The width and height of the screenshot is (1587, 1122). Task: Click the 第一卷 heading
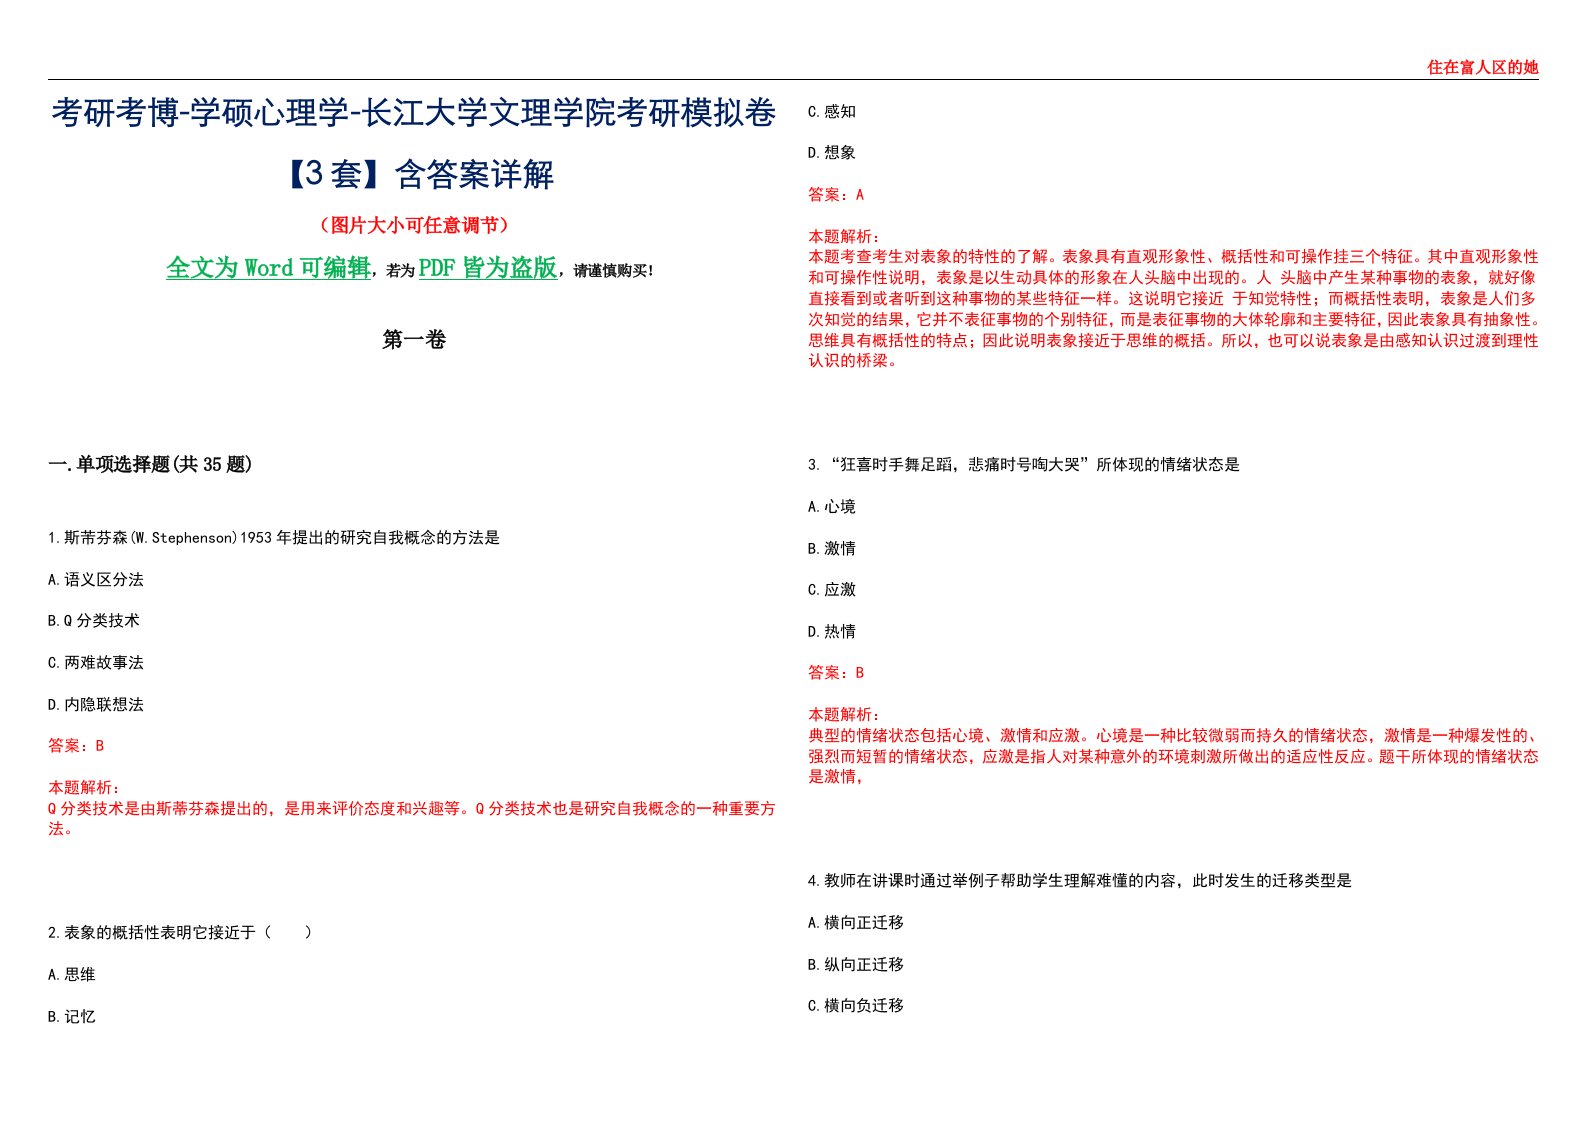tap(413, 340)
